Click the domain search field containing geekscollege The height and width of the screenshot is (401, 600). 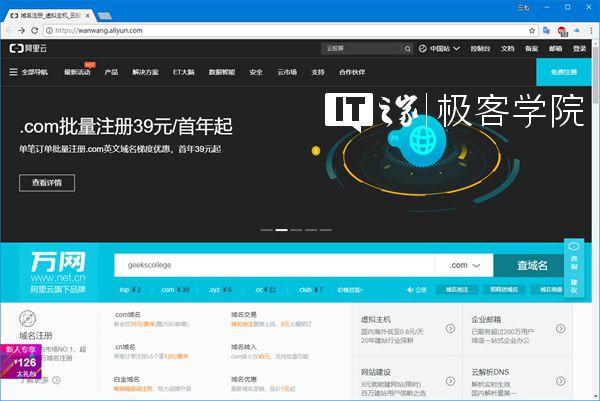click(x=274, y=265)
